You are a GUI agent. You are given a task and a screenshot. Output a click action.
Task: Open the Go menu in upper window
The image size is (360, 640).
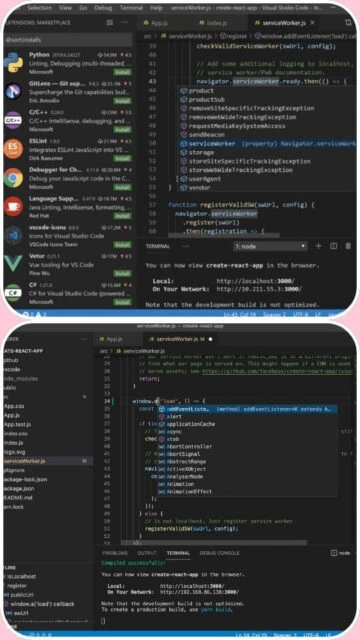pyautogui.click(x=83, y=8)
